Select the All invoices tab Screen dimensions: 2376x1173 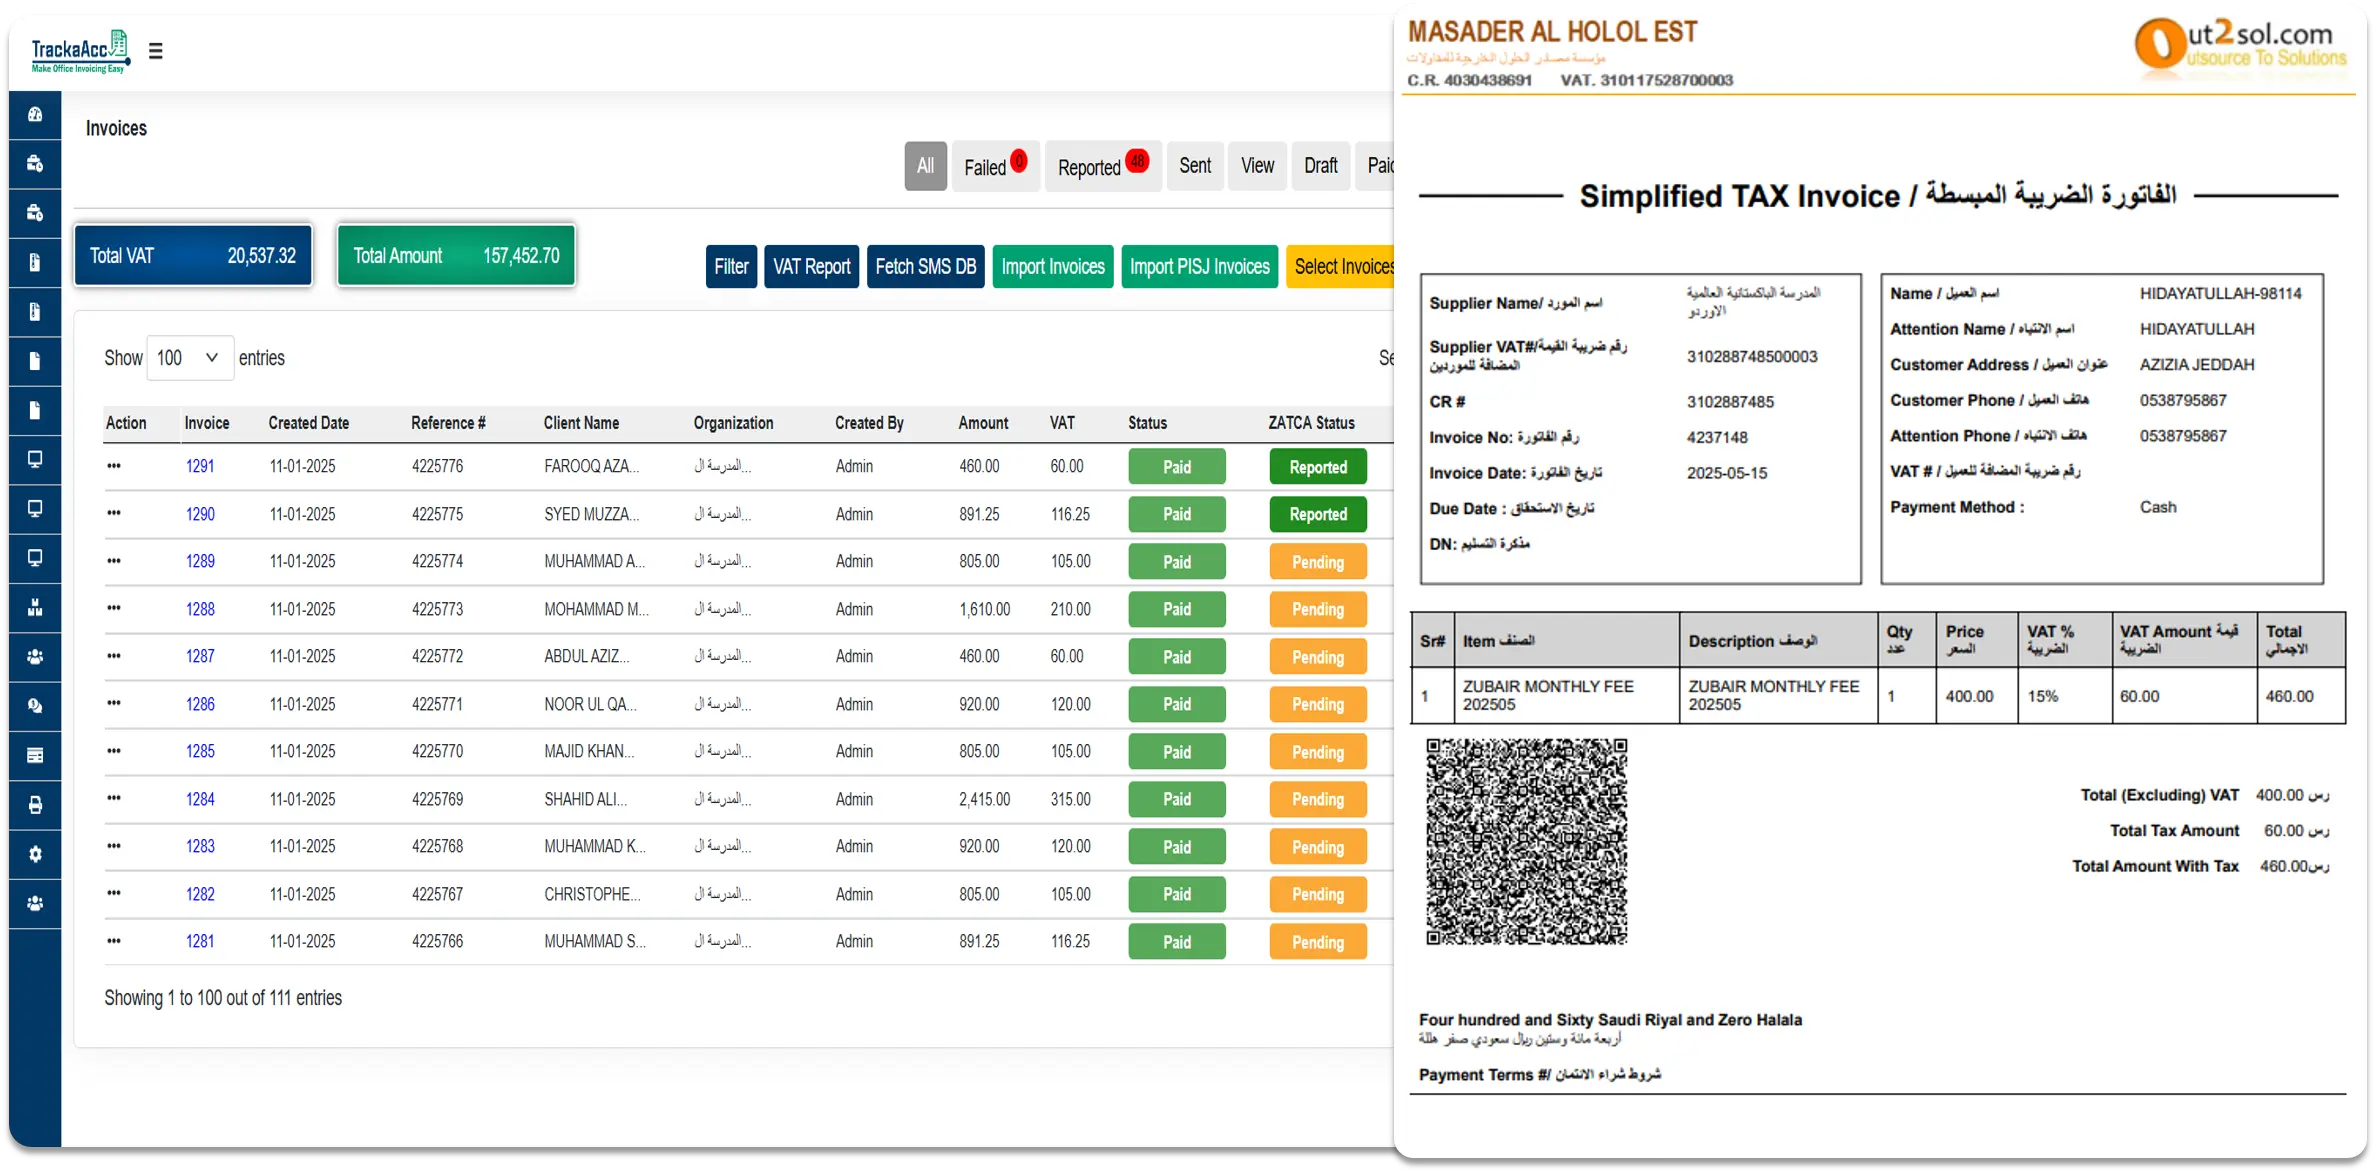point(926,166)
